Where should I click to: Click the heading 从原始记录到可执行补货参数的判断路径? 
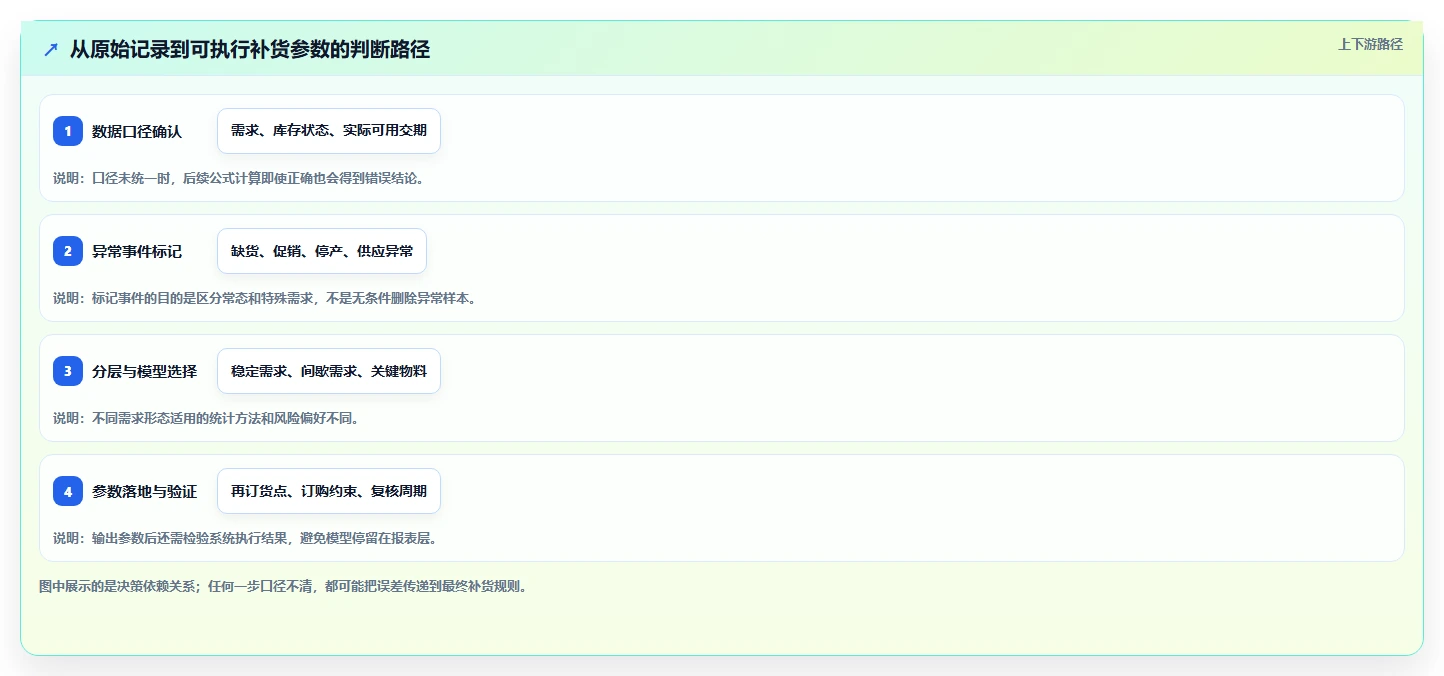pos(250,49)
